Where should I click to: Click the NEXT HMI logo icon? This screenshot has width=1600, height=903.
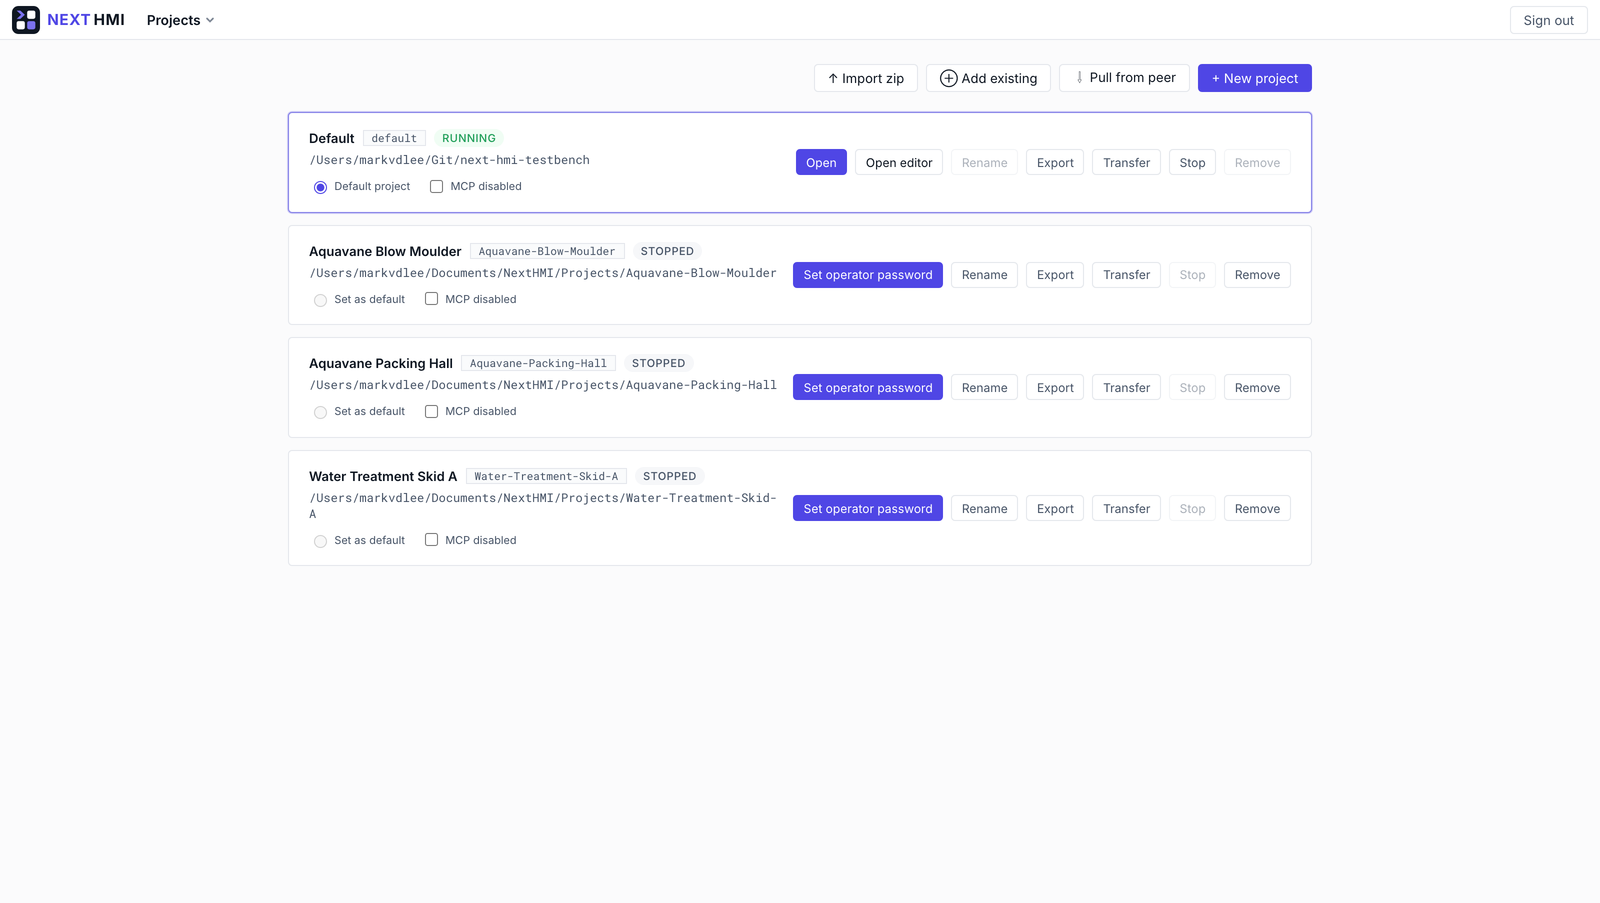[26, 20]
